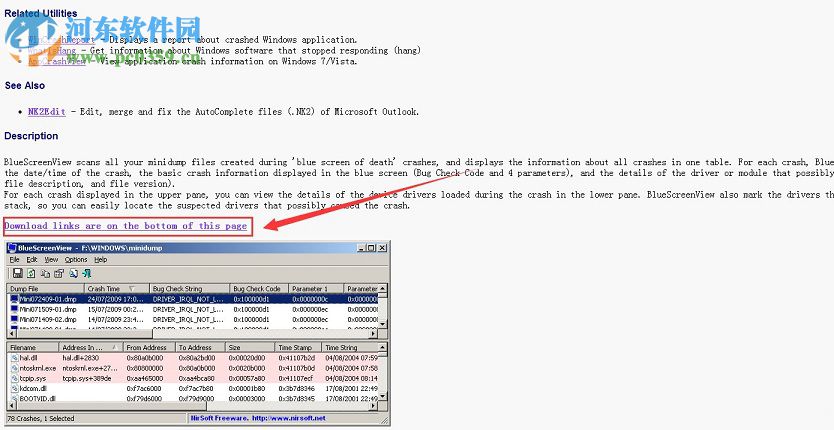Click the dump icon beside Mini071509-01.dmp

coord(14,309)
